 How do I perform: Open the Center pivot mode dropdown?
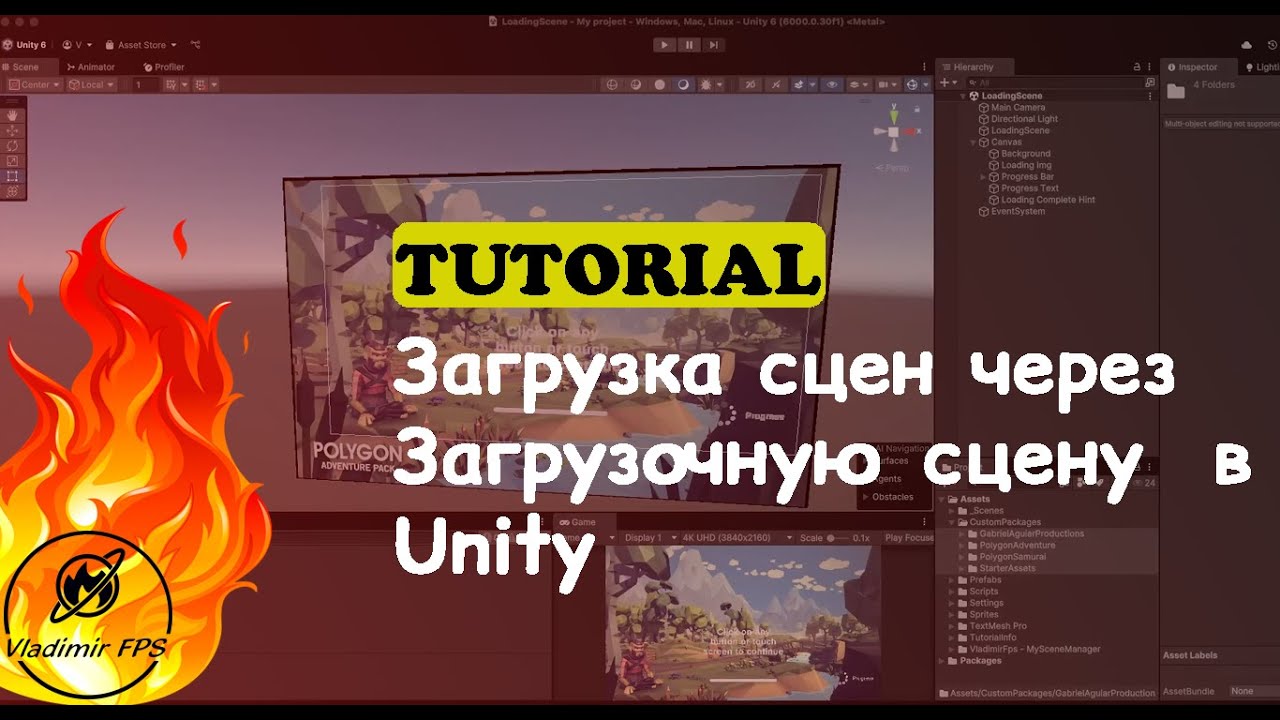[35, 85]
